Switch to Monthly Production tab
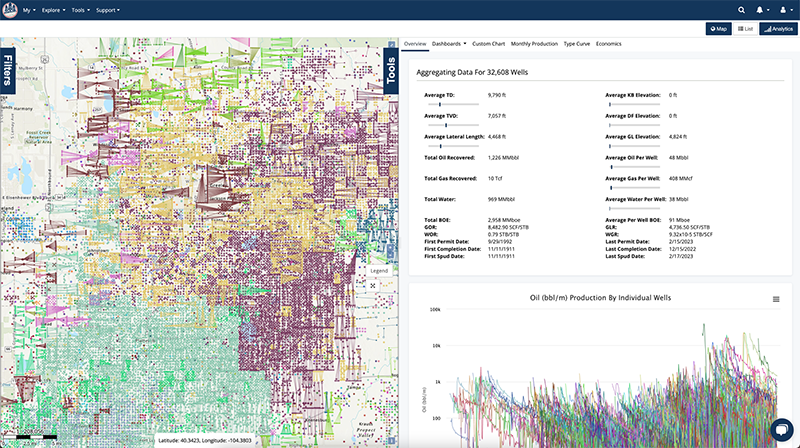800x448 pixels. [534, 44]
